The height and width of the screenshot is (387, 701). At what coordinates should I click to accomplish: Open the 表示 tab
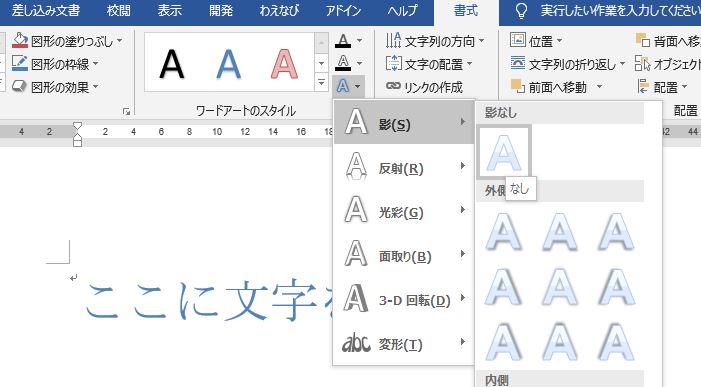coord(169,10)
